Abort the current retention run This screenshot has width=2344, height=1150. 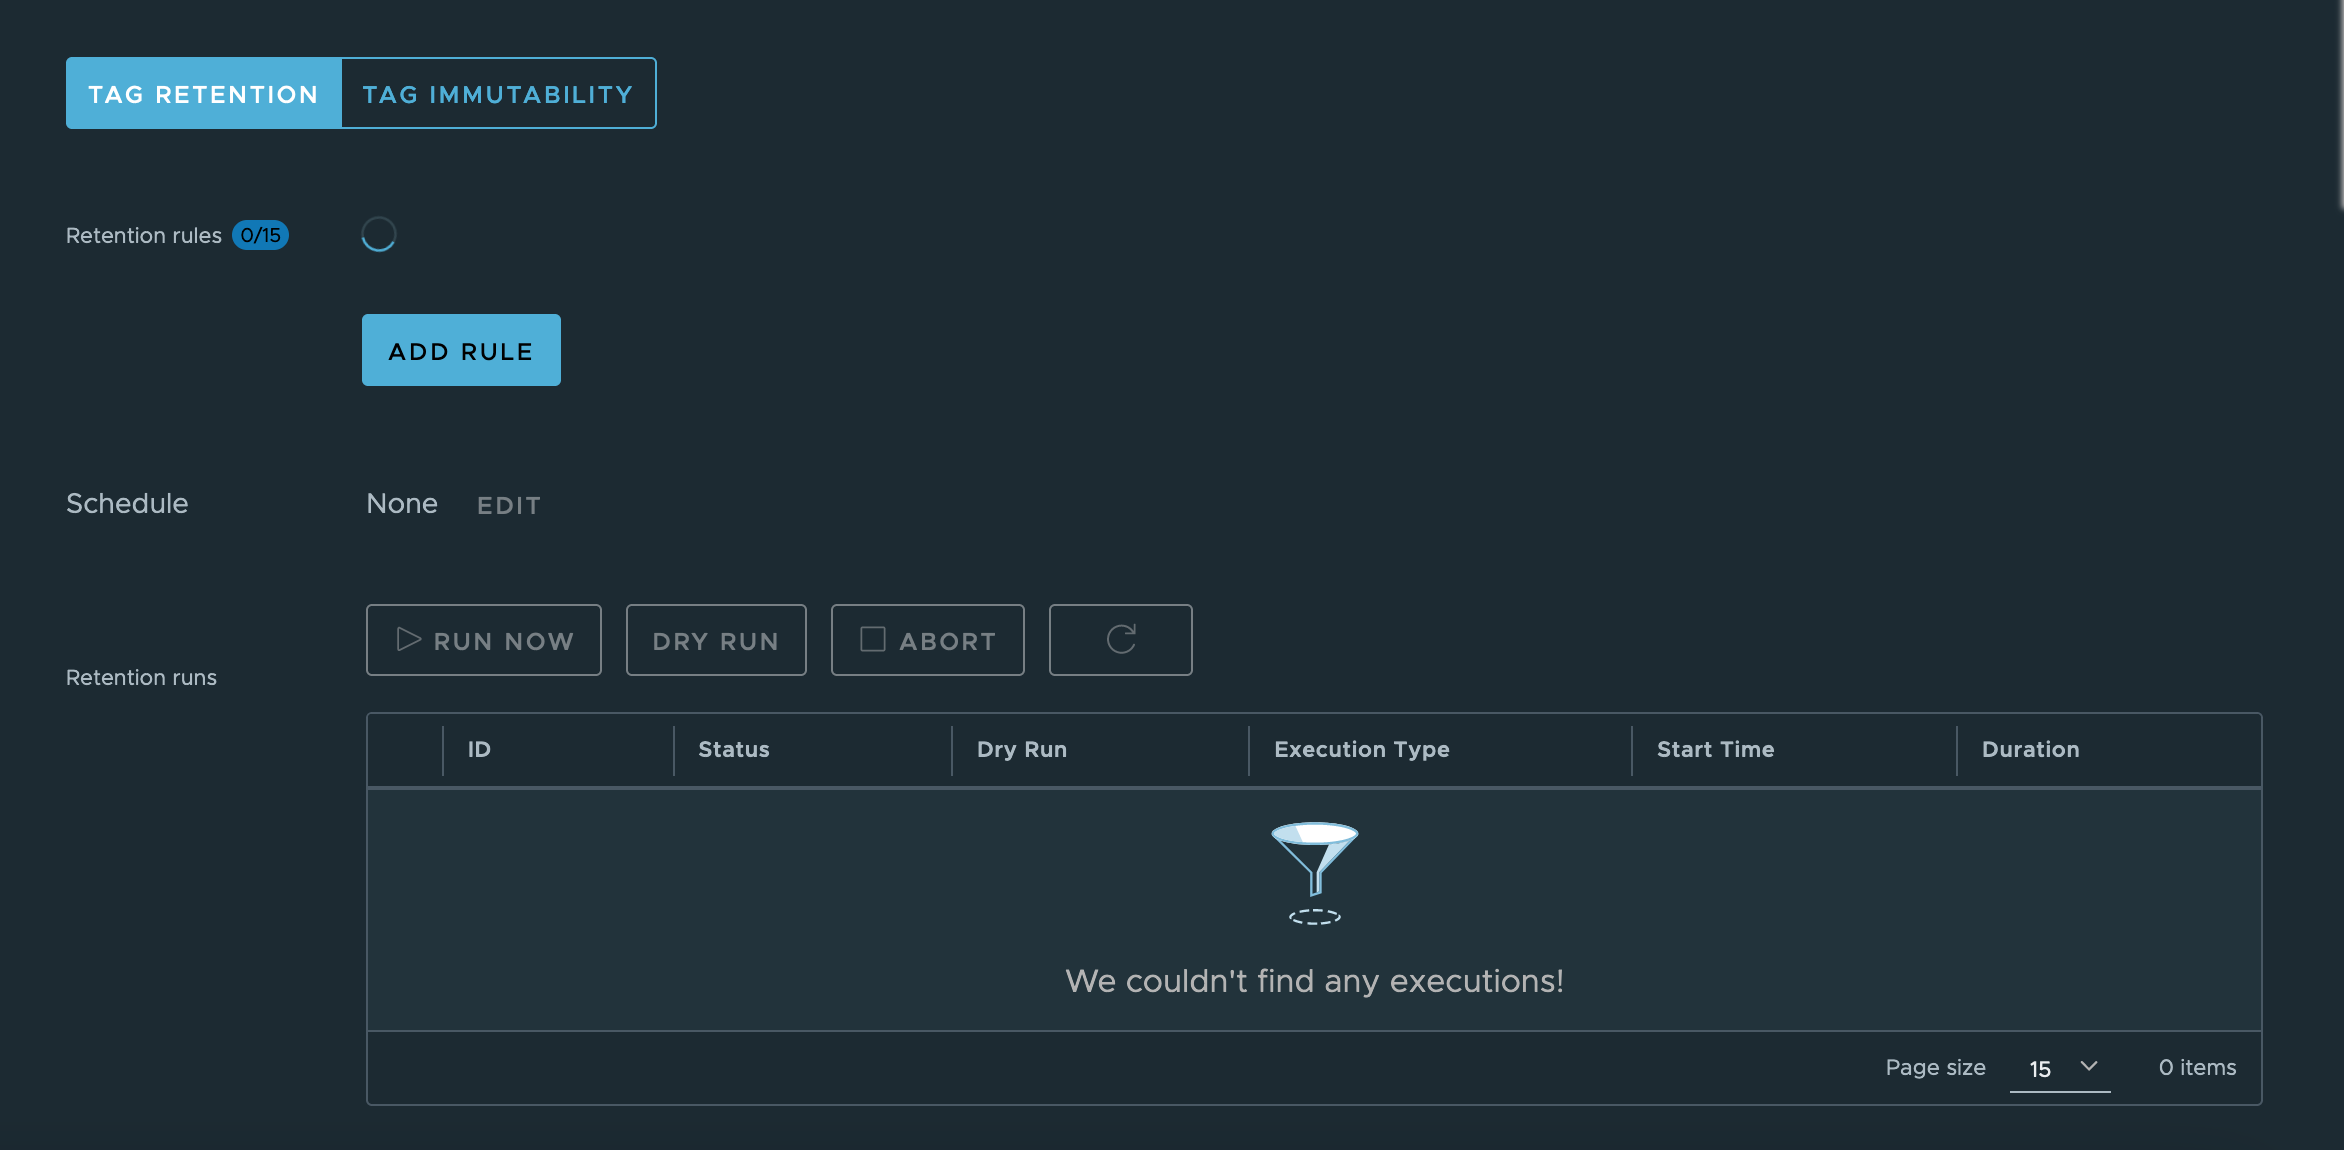pos(927,640)
